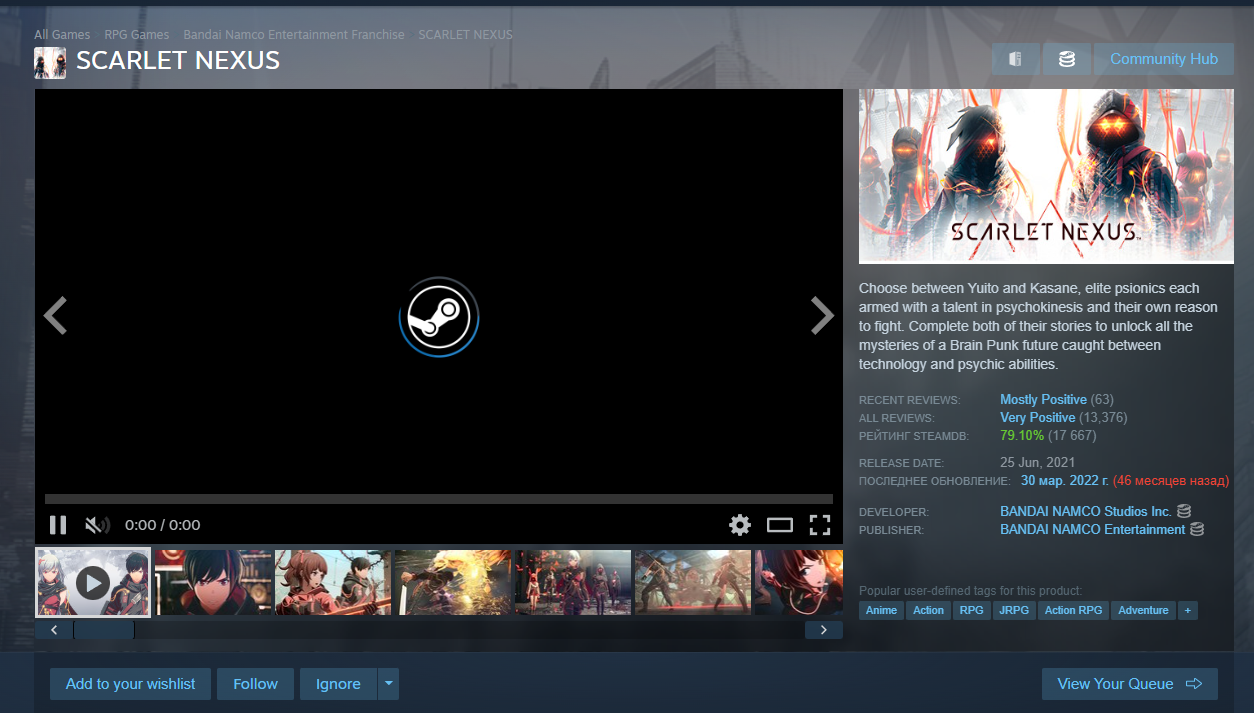Screen dimensions: 1254x713
Task: Select the RPG tag
Action: coord(971,610)
